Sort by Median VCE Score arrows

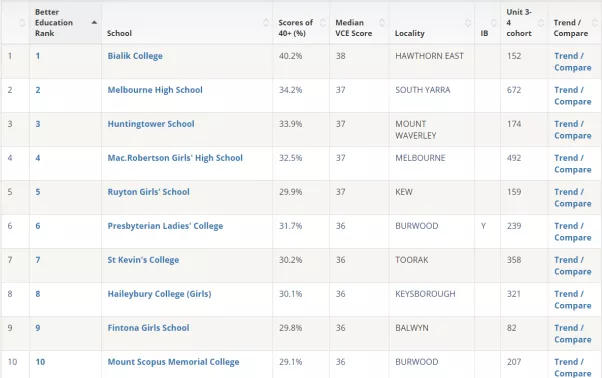click(x=382, y=23)
